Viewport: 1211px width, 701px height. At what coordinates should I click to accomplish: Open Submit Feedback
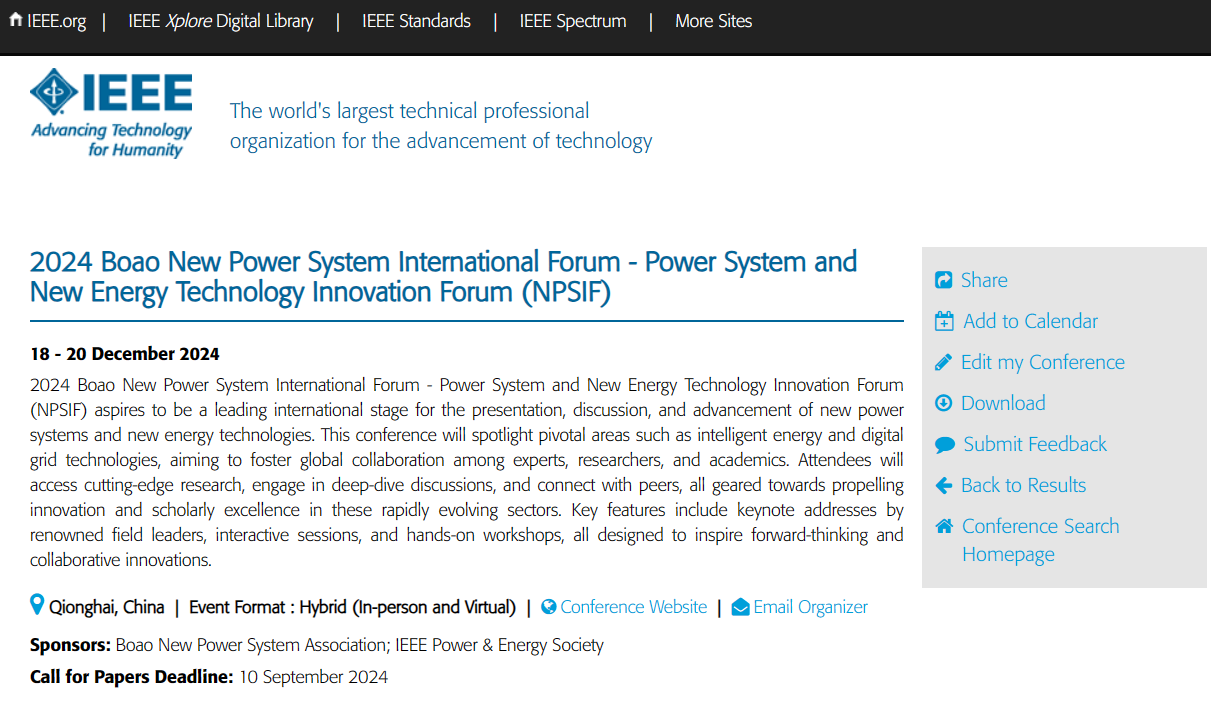pos(1035,444)
